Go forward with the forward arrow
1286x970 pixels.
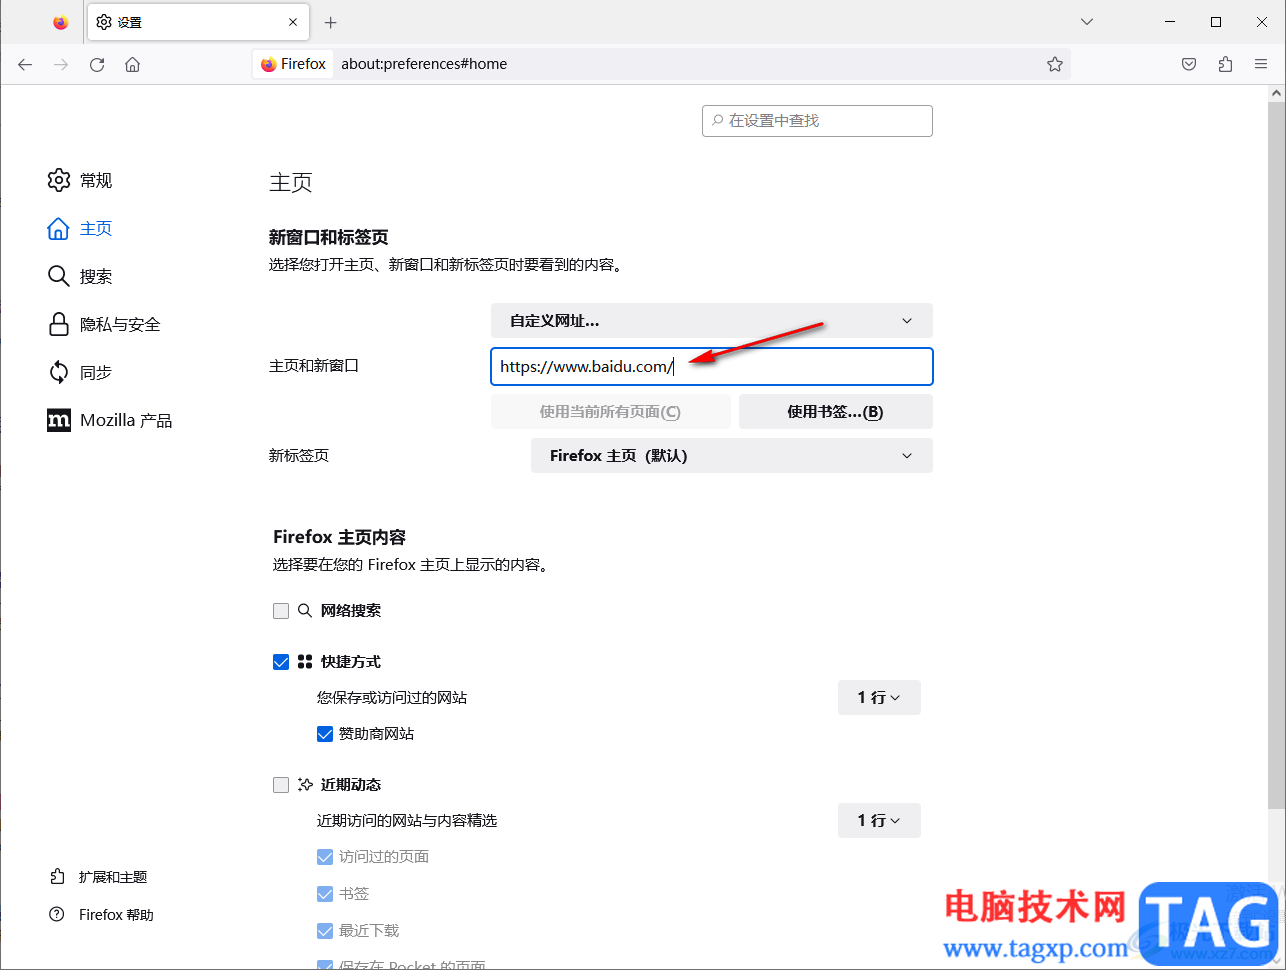coord(61,64)
